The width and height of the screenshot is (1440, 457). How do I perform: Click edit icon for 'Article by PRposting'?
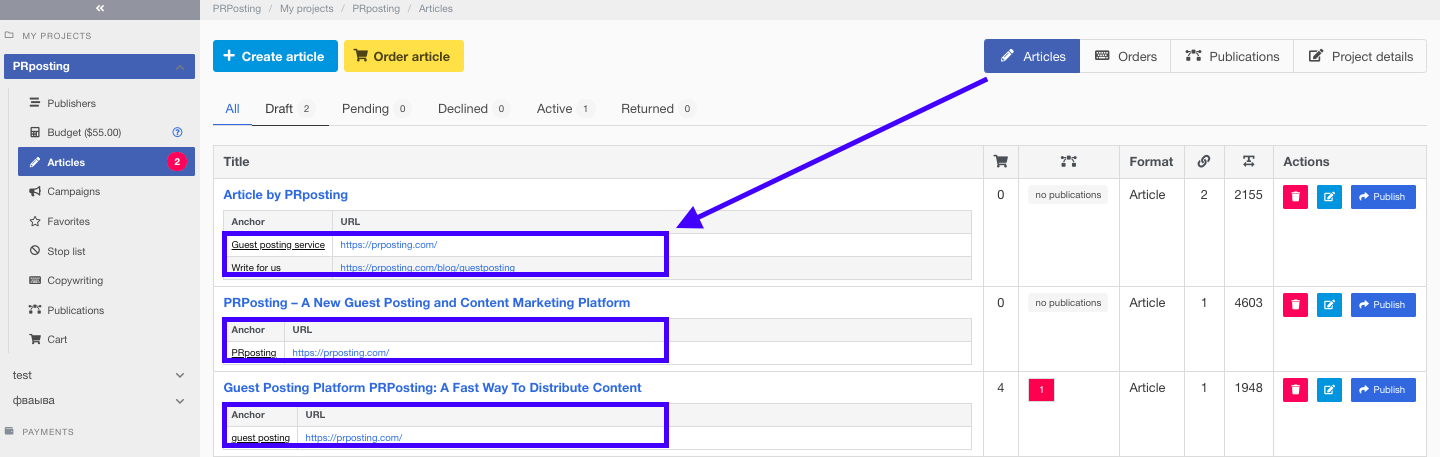1329,197
